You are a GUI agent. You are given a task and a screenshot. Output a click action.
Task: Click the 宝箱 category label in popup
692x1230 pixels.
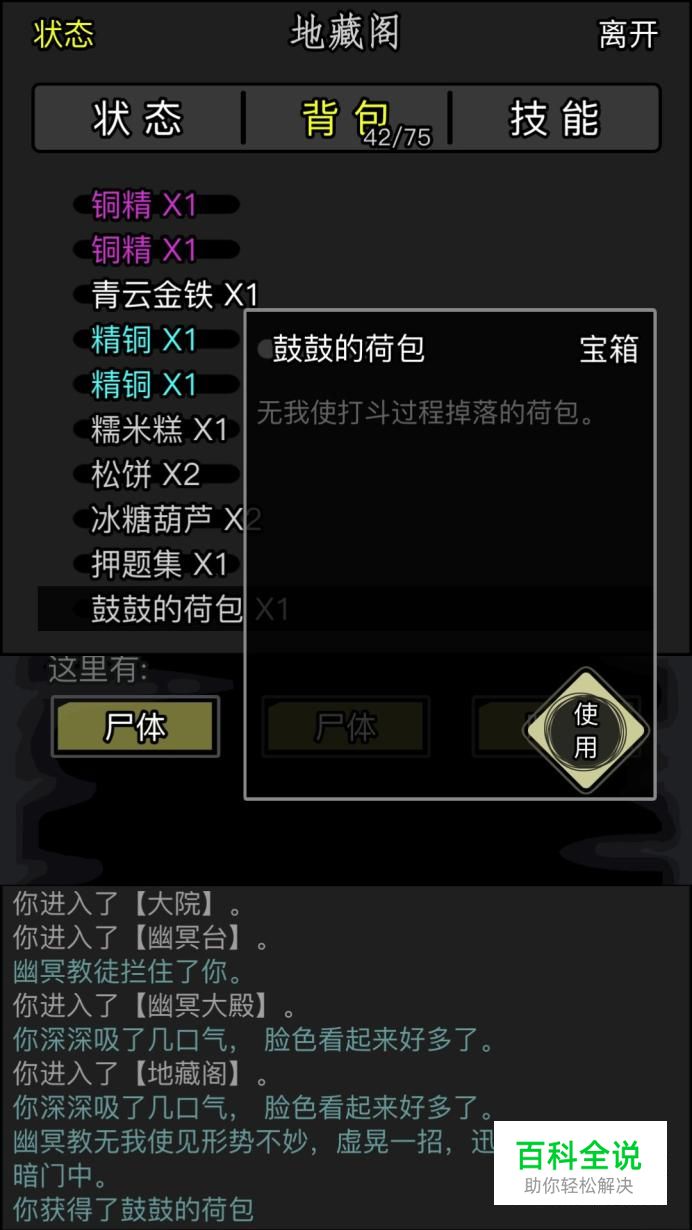[x=608, y=349]
